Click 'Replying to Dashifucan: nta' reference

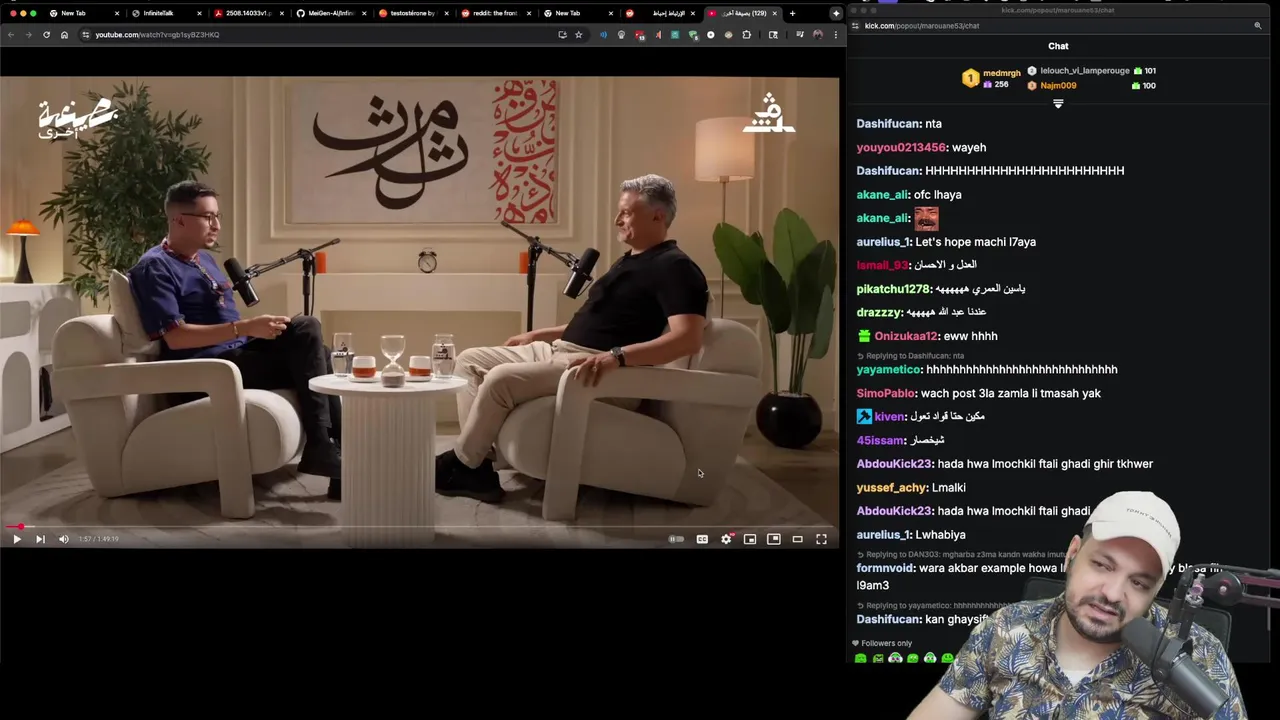tap(910, 356)
